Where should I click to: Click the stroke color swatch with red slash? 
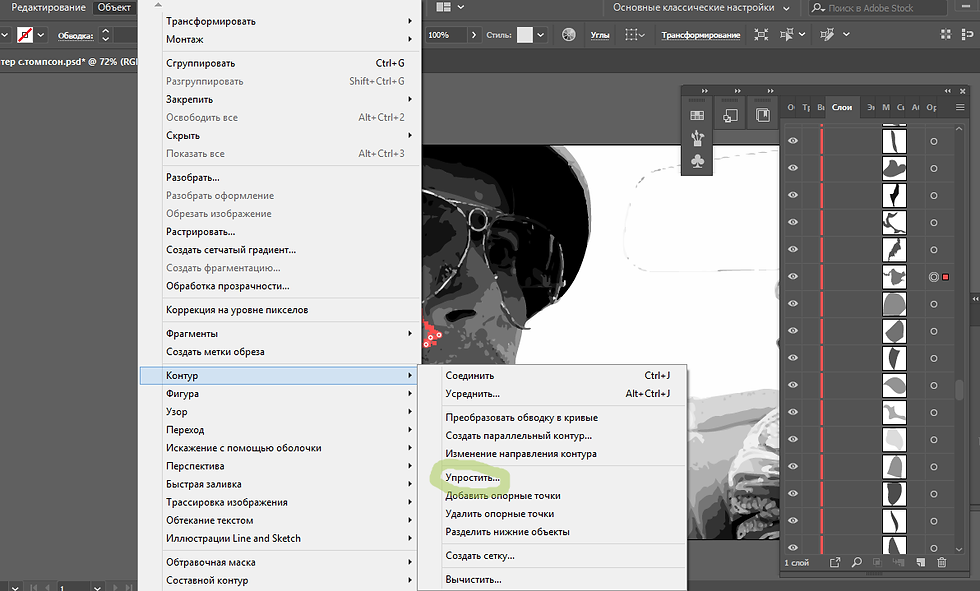25,35
